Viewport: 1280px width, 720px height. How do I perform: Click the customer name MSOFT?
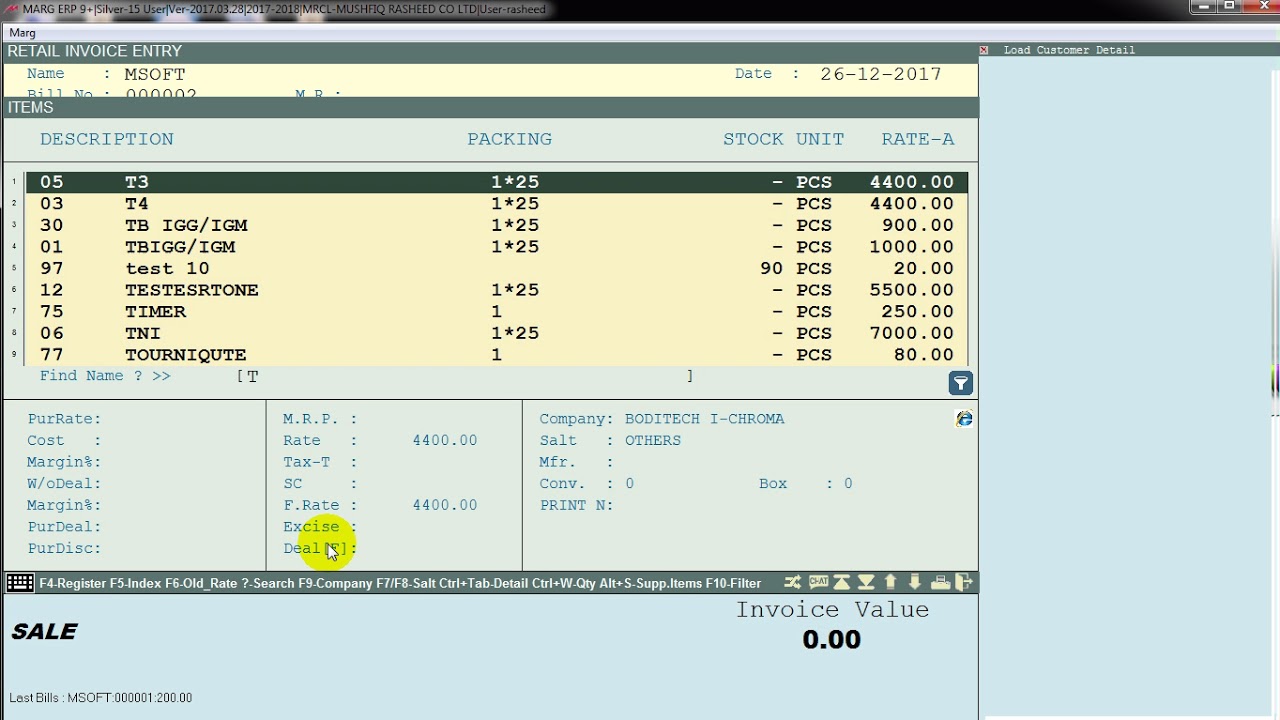(155, 74)
